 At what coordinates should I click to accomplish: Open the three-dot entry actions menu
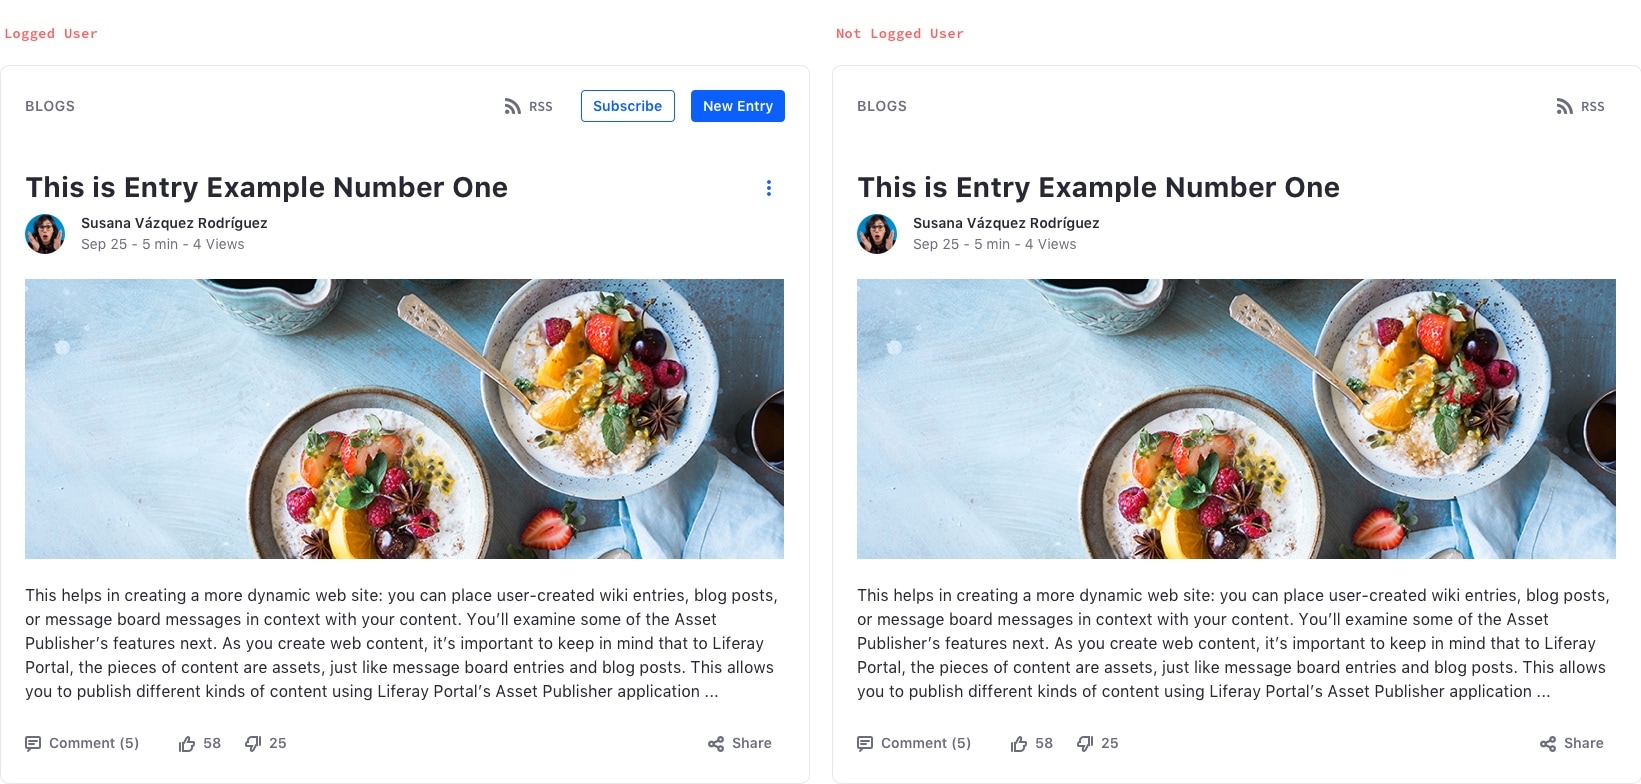(x=768, y=188)
